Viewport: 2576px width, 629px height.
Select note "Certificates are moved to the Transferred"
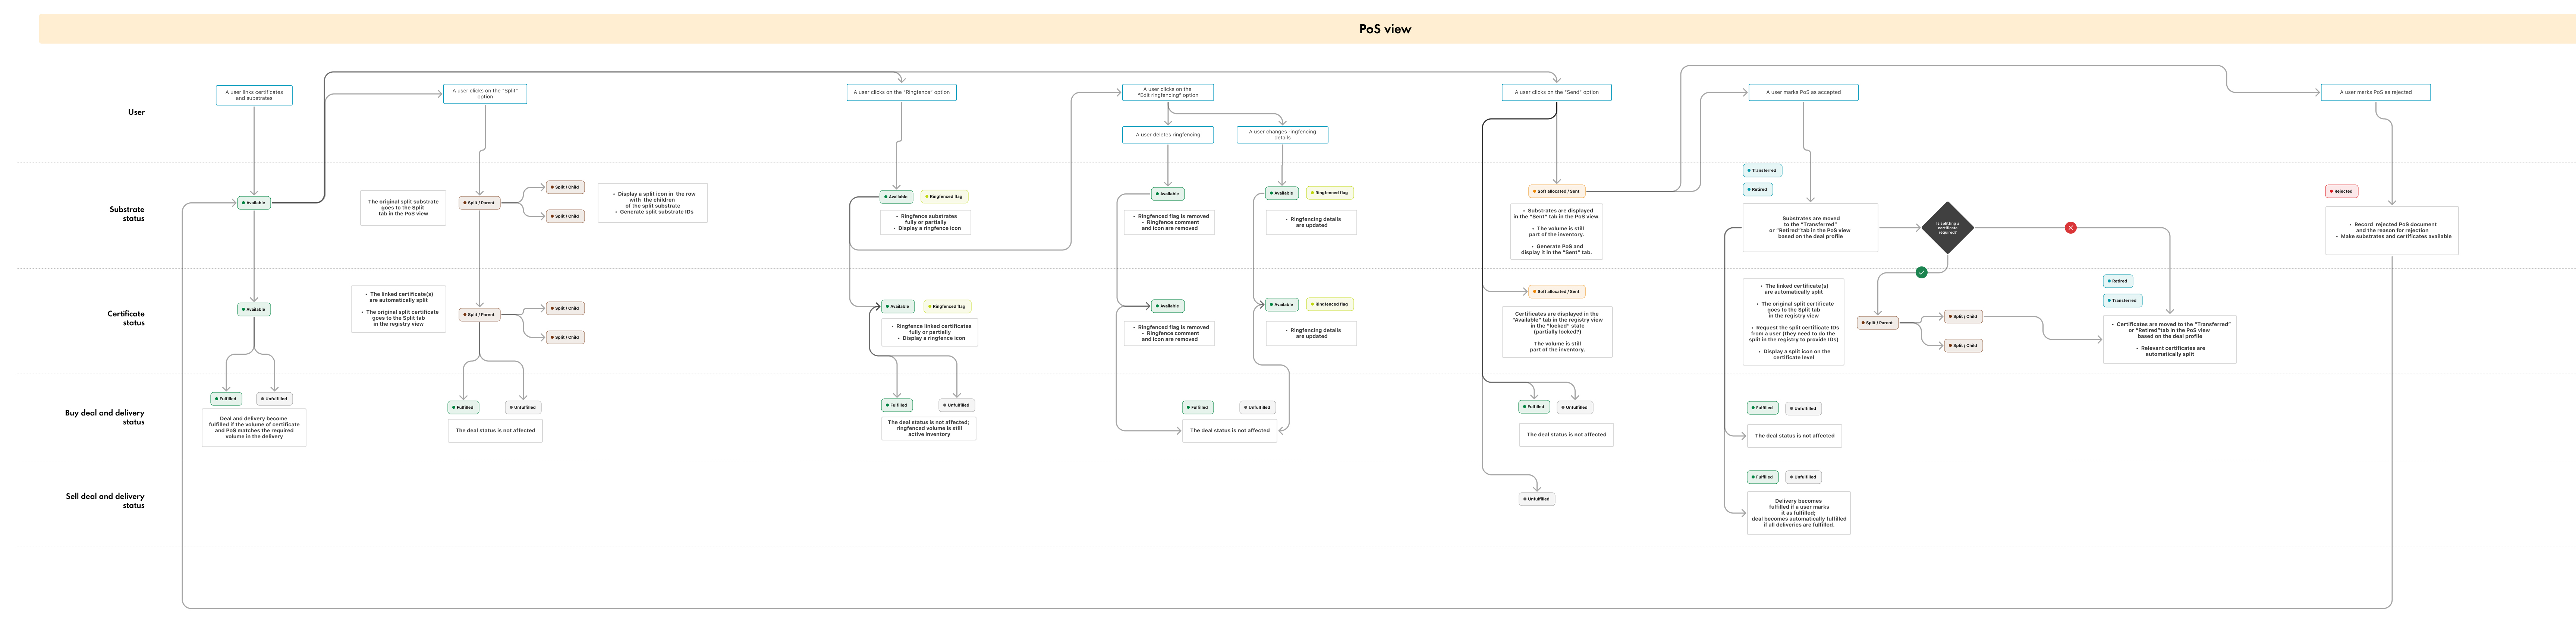tap(2170, 339)
